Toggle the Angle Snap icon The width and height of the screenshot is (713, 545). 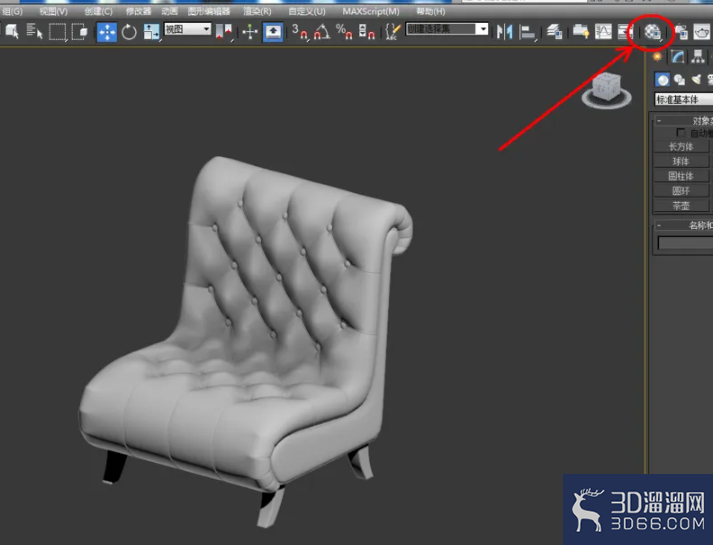click(322, 32)
